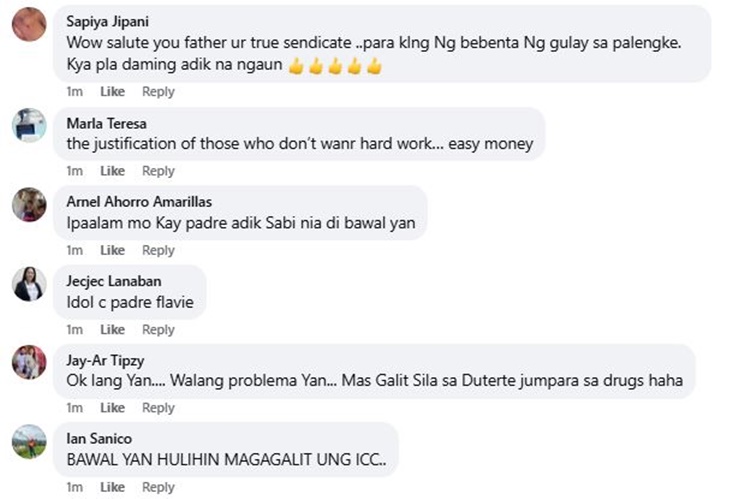Reply to Arnel Ahorro Amarillas's comment
Viewport: 750px width, 499px height.
pyautogui.click(x=158, y=250)
